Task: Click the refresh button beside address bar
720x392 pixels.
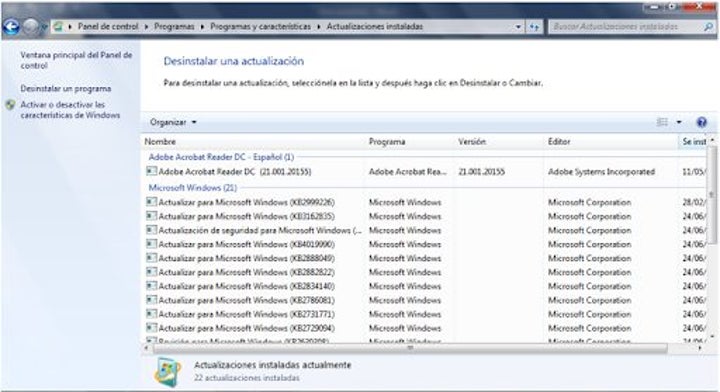Action: [534, 27]
